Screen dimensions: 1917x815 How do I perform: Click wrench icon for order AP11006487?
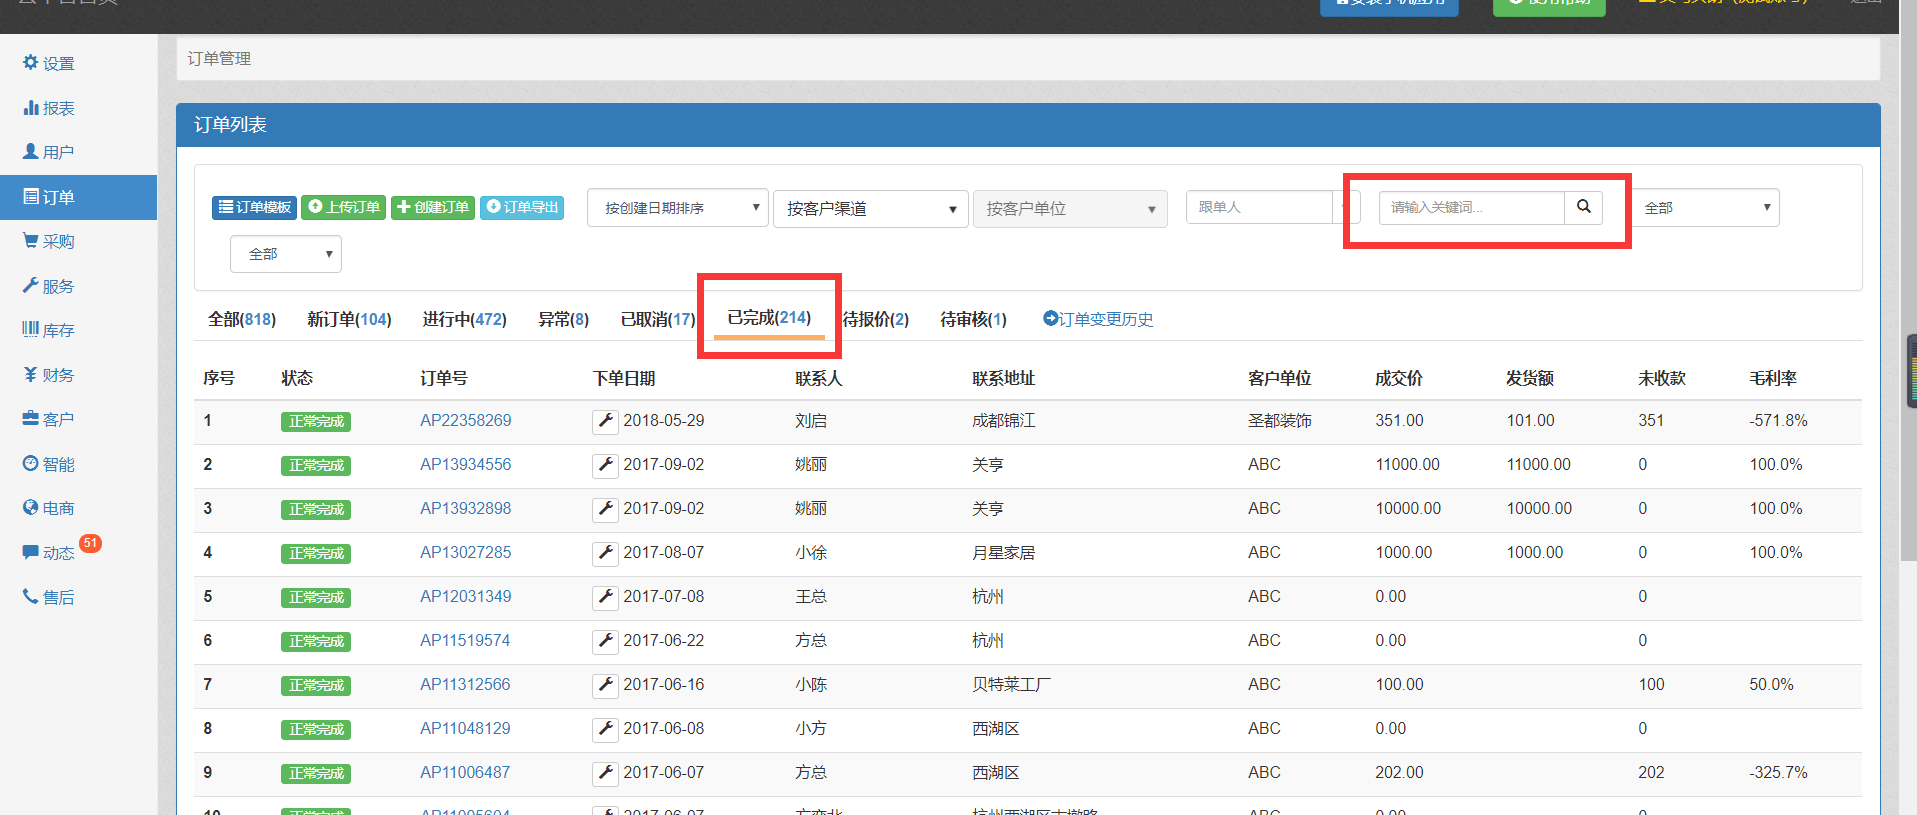tap(604, 773)
